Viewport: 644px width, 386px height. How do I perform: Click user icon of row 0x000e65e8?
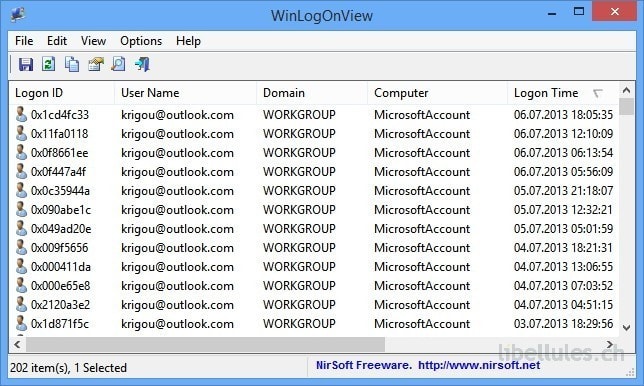(x=21, y=285)
